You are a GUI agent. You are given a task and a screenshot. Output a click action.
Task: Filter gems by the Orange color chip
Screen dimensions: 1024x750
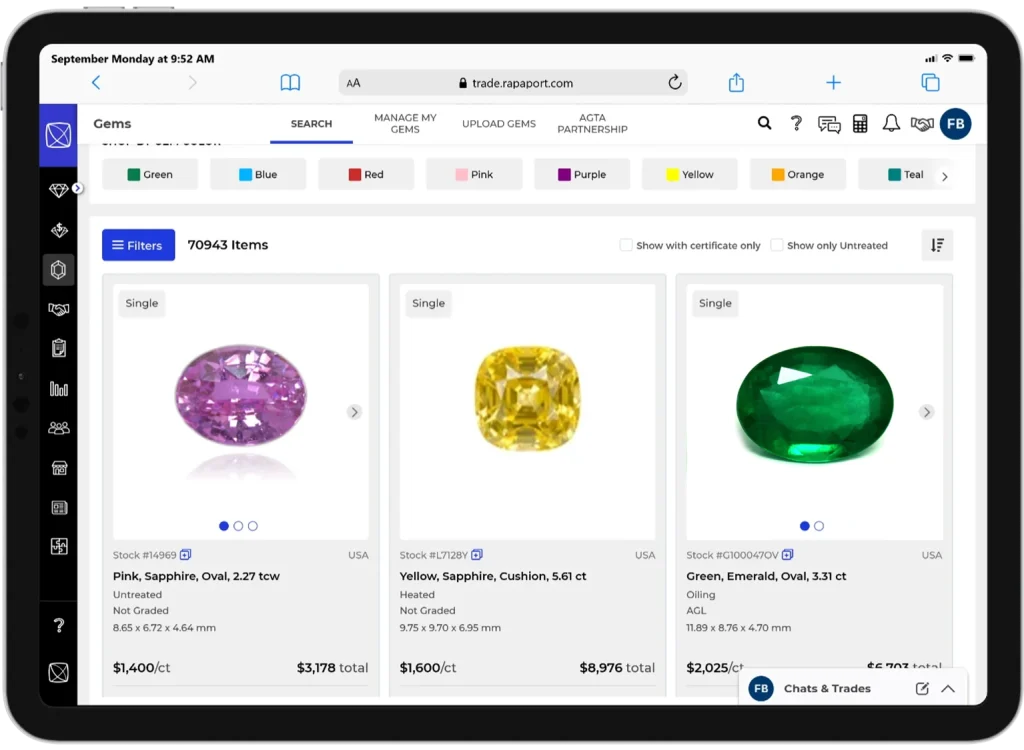tap(797, 174)
